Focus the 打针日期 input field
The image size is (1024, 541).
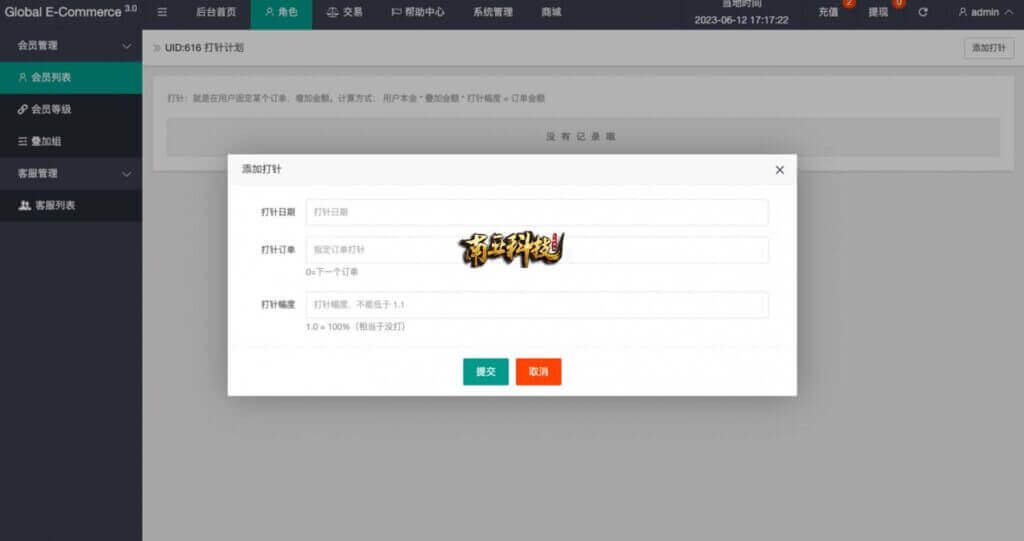point(536,212)
